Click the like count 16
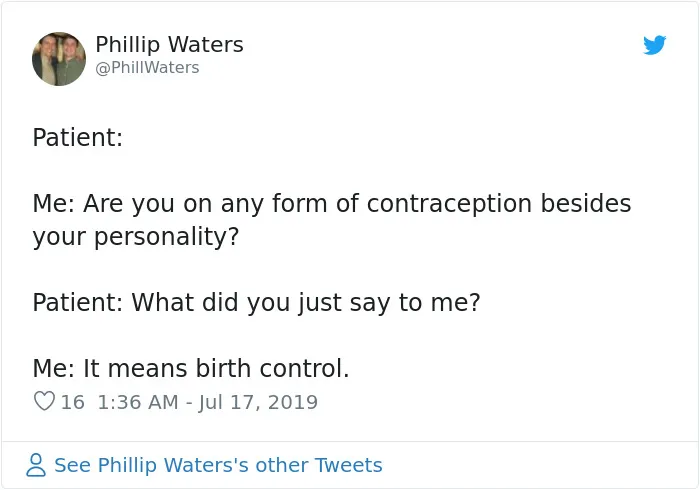The image size is (700, 490). (x=72, y=402)
